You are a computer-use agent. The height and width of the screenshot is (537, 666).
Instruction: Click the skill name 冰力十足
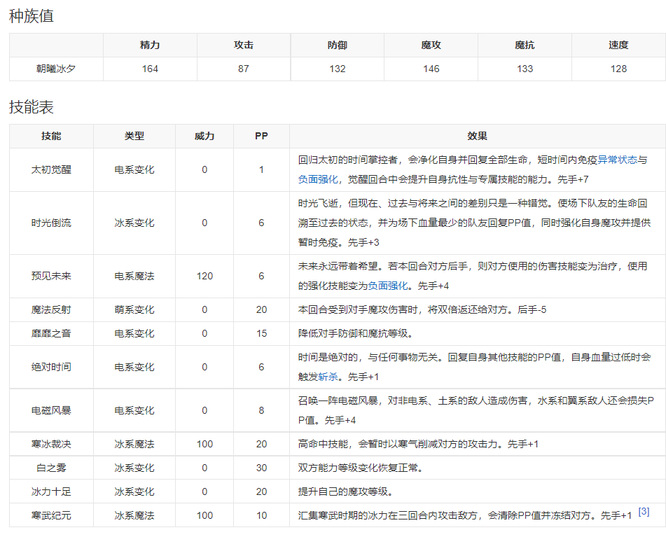click(x=51, y=492)
